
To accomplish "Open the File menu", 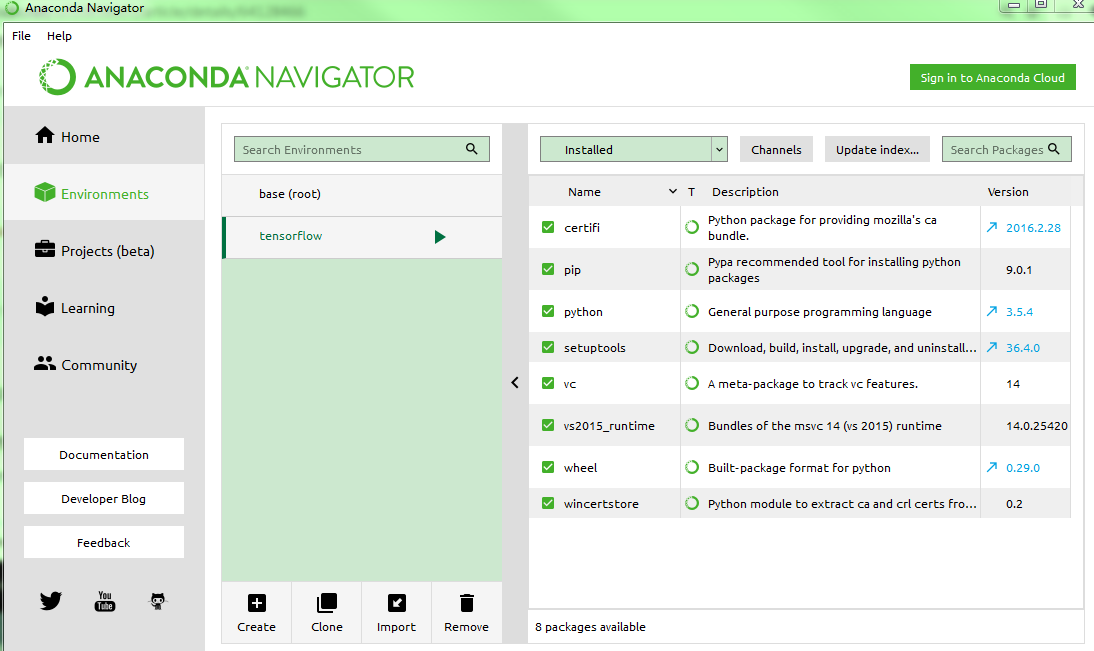I will [21, 36].
